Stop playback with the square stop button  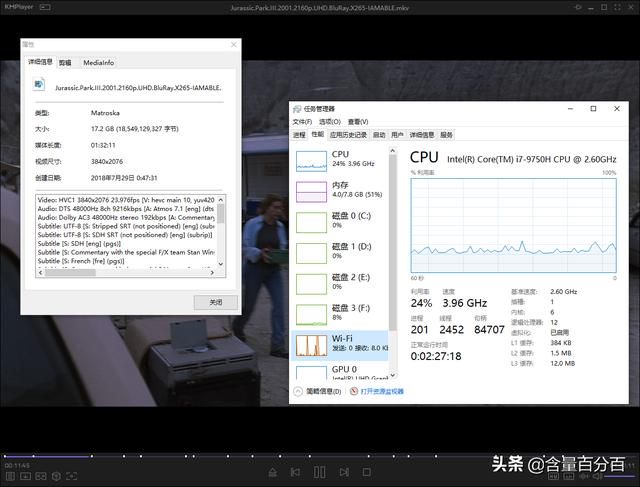[367, 472]
